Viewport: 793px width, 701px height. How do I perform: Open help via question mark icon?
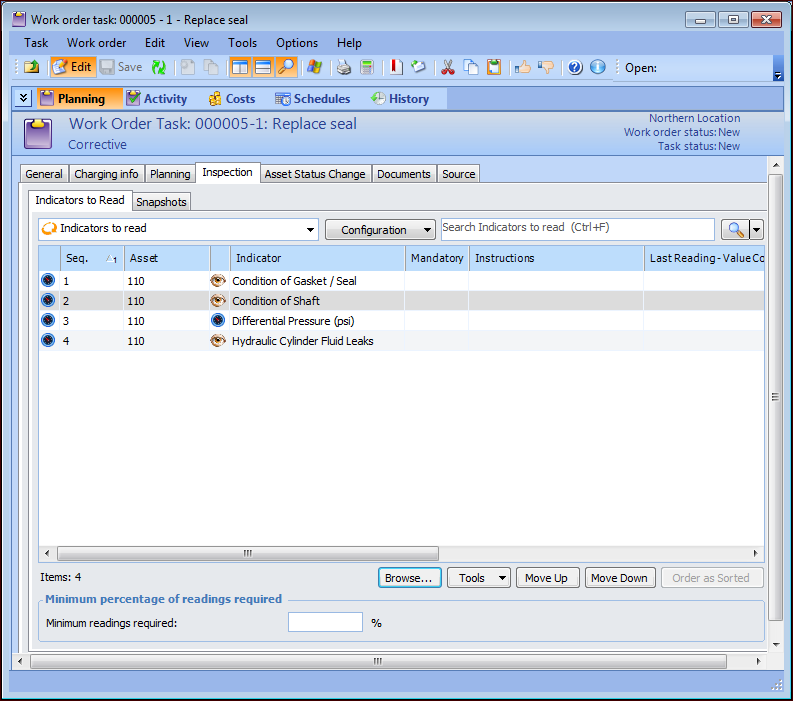click(x=575, y=67)
